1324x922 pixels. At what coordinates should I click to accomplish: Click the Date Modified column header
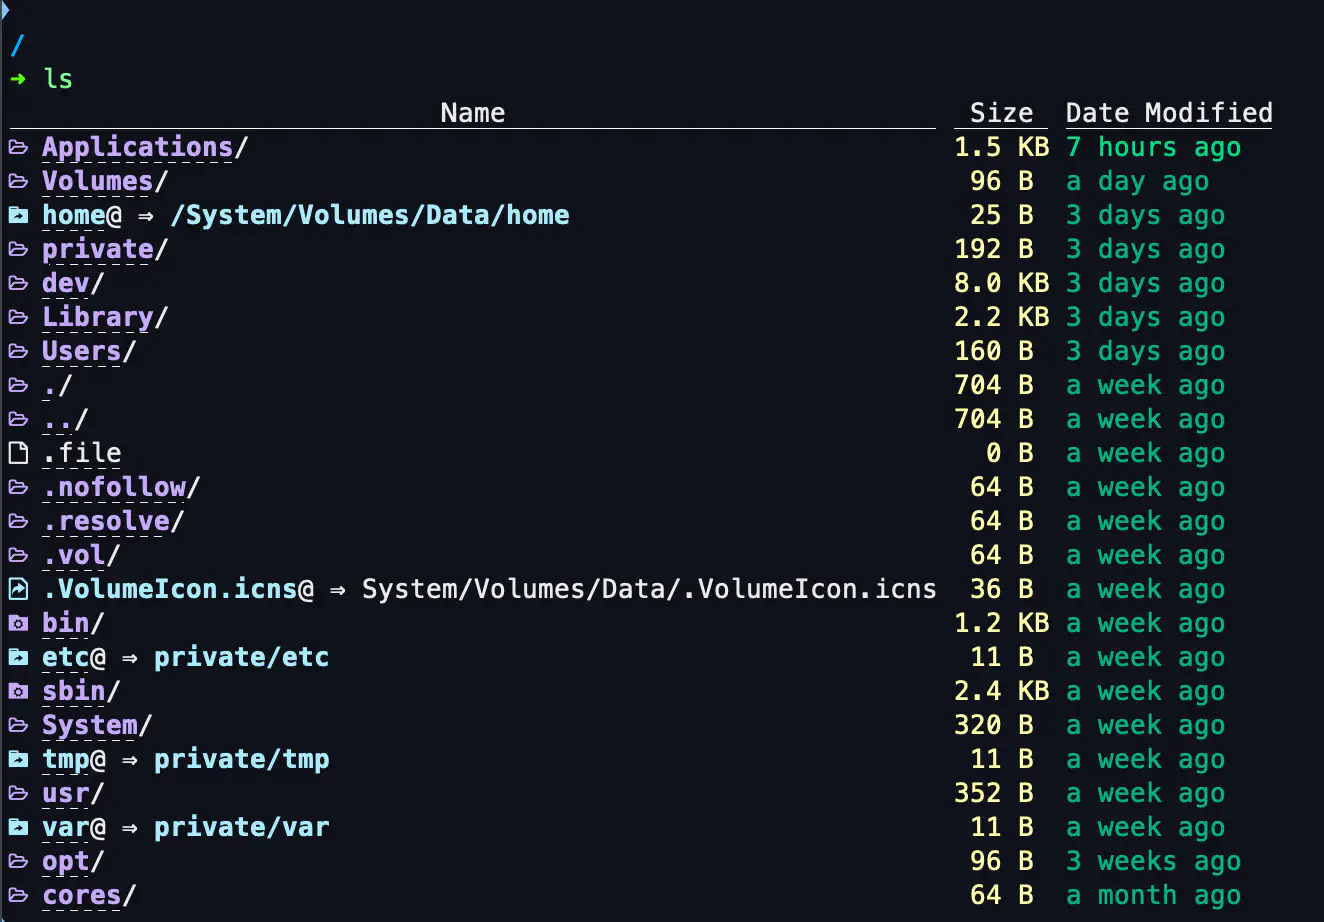pos(1168,113)
